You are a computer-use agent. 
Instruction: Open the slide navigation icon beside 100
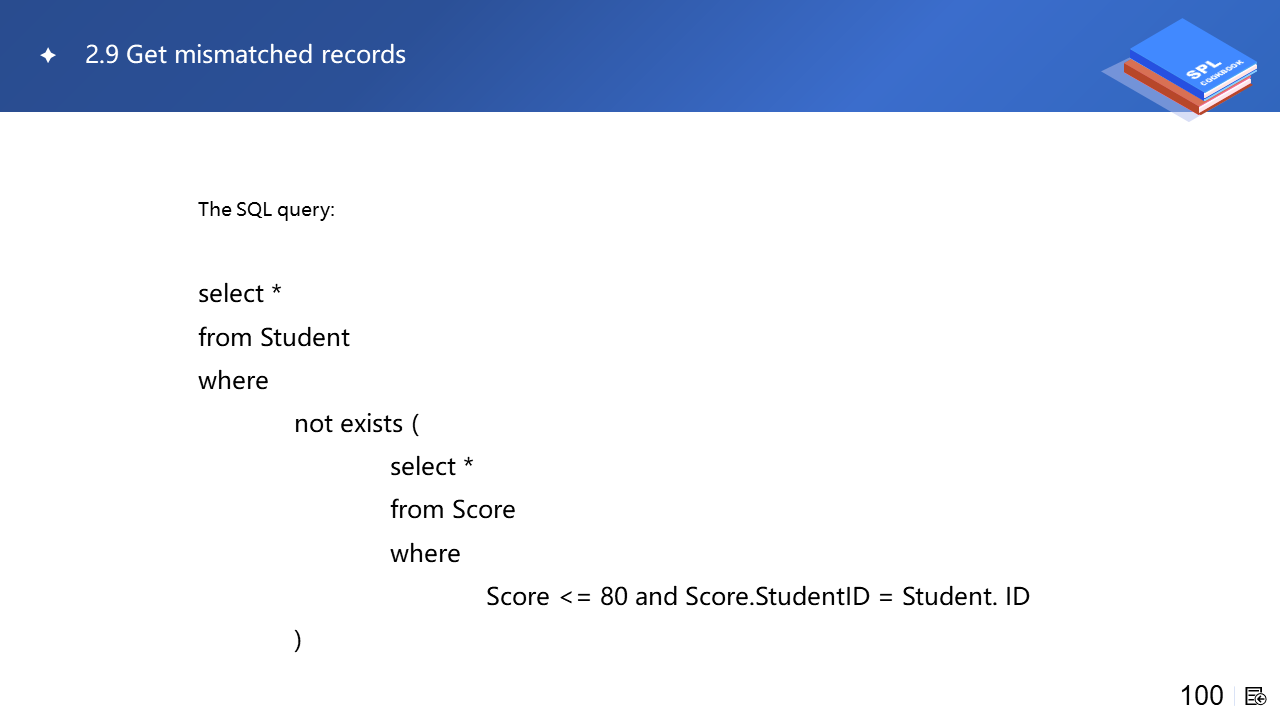(x=1255, y=696)
